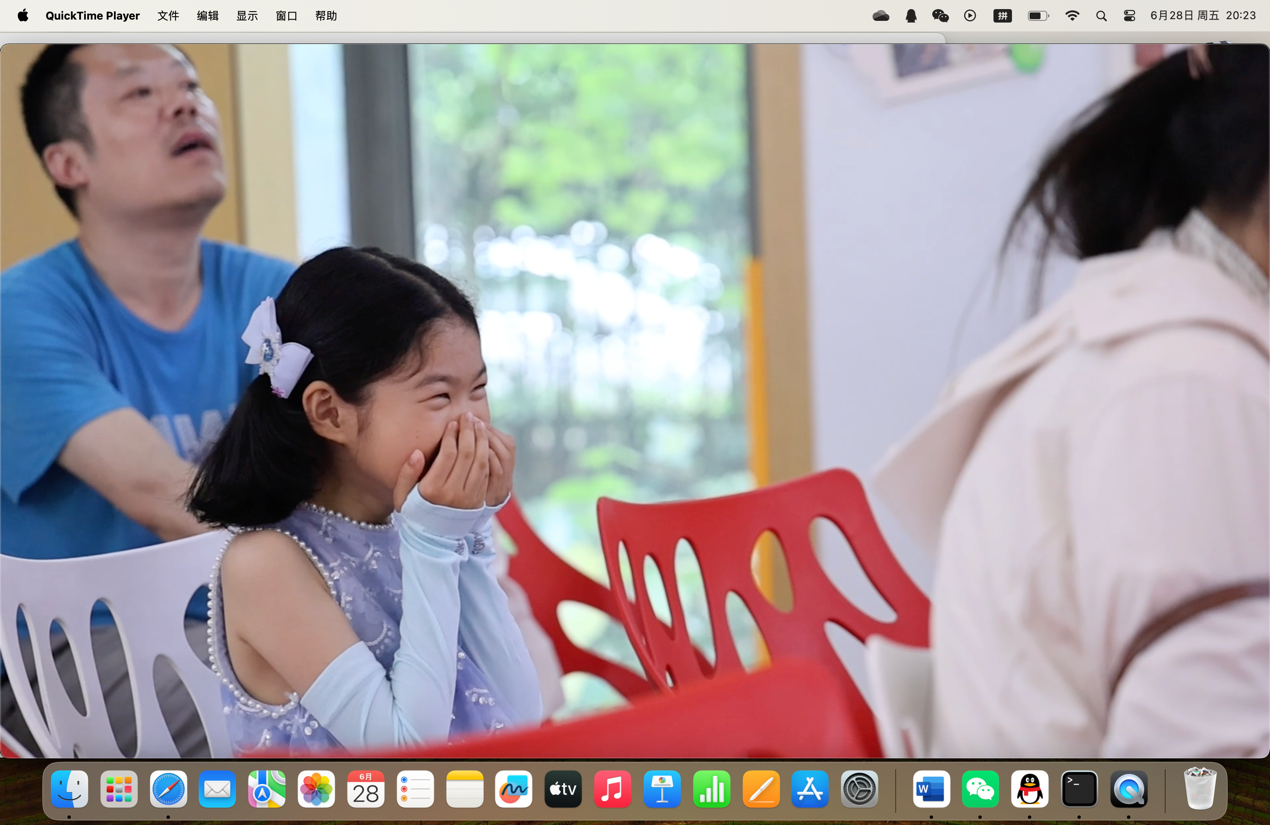Open Freeform from the Dock
This screenshot has height=825, width=1270.
[x=514, y=790]
